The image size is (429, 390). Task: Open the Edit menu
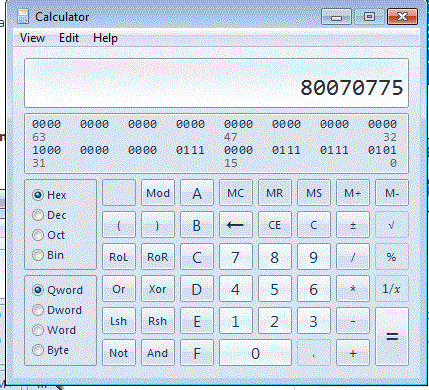[69, 38]
